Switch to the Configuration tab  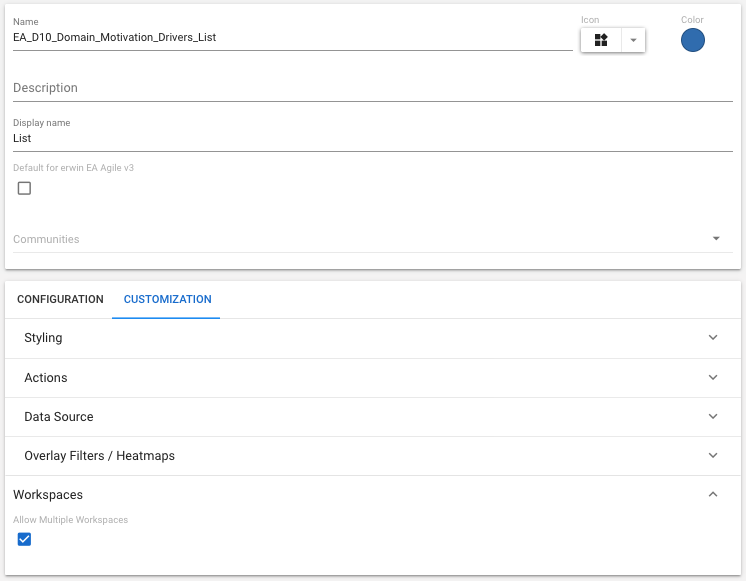coord(60,300)
